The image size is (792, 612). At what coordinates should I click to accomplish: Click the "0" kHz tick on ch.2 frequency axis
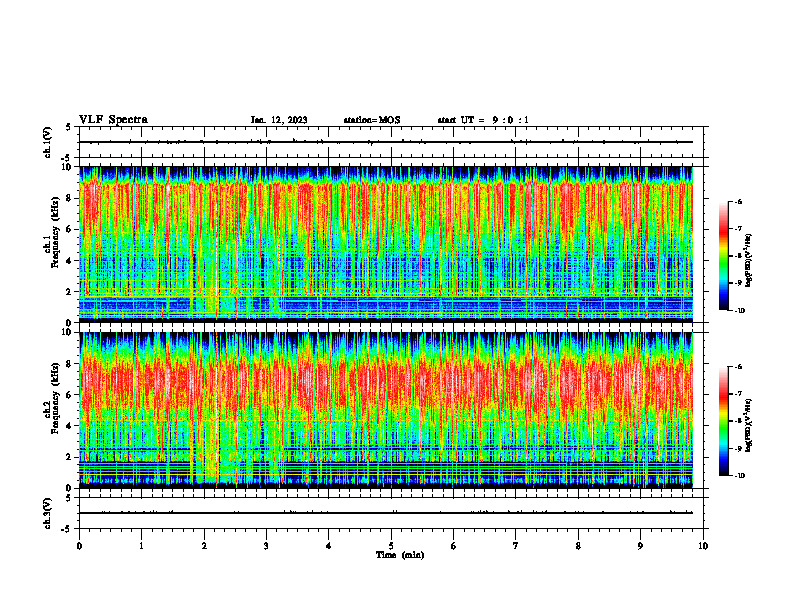pos(69,488)
